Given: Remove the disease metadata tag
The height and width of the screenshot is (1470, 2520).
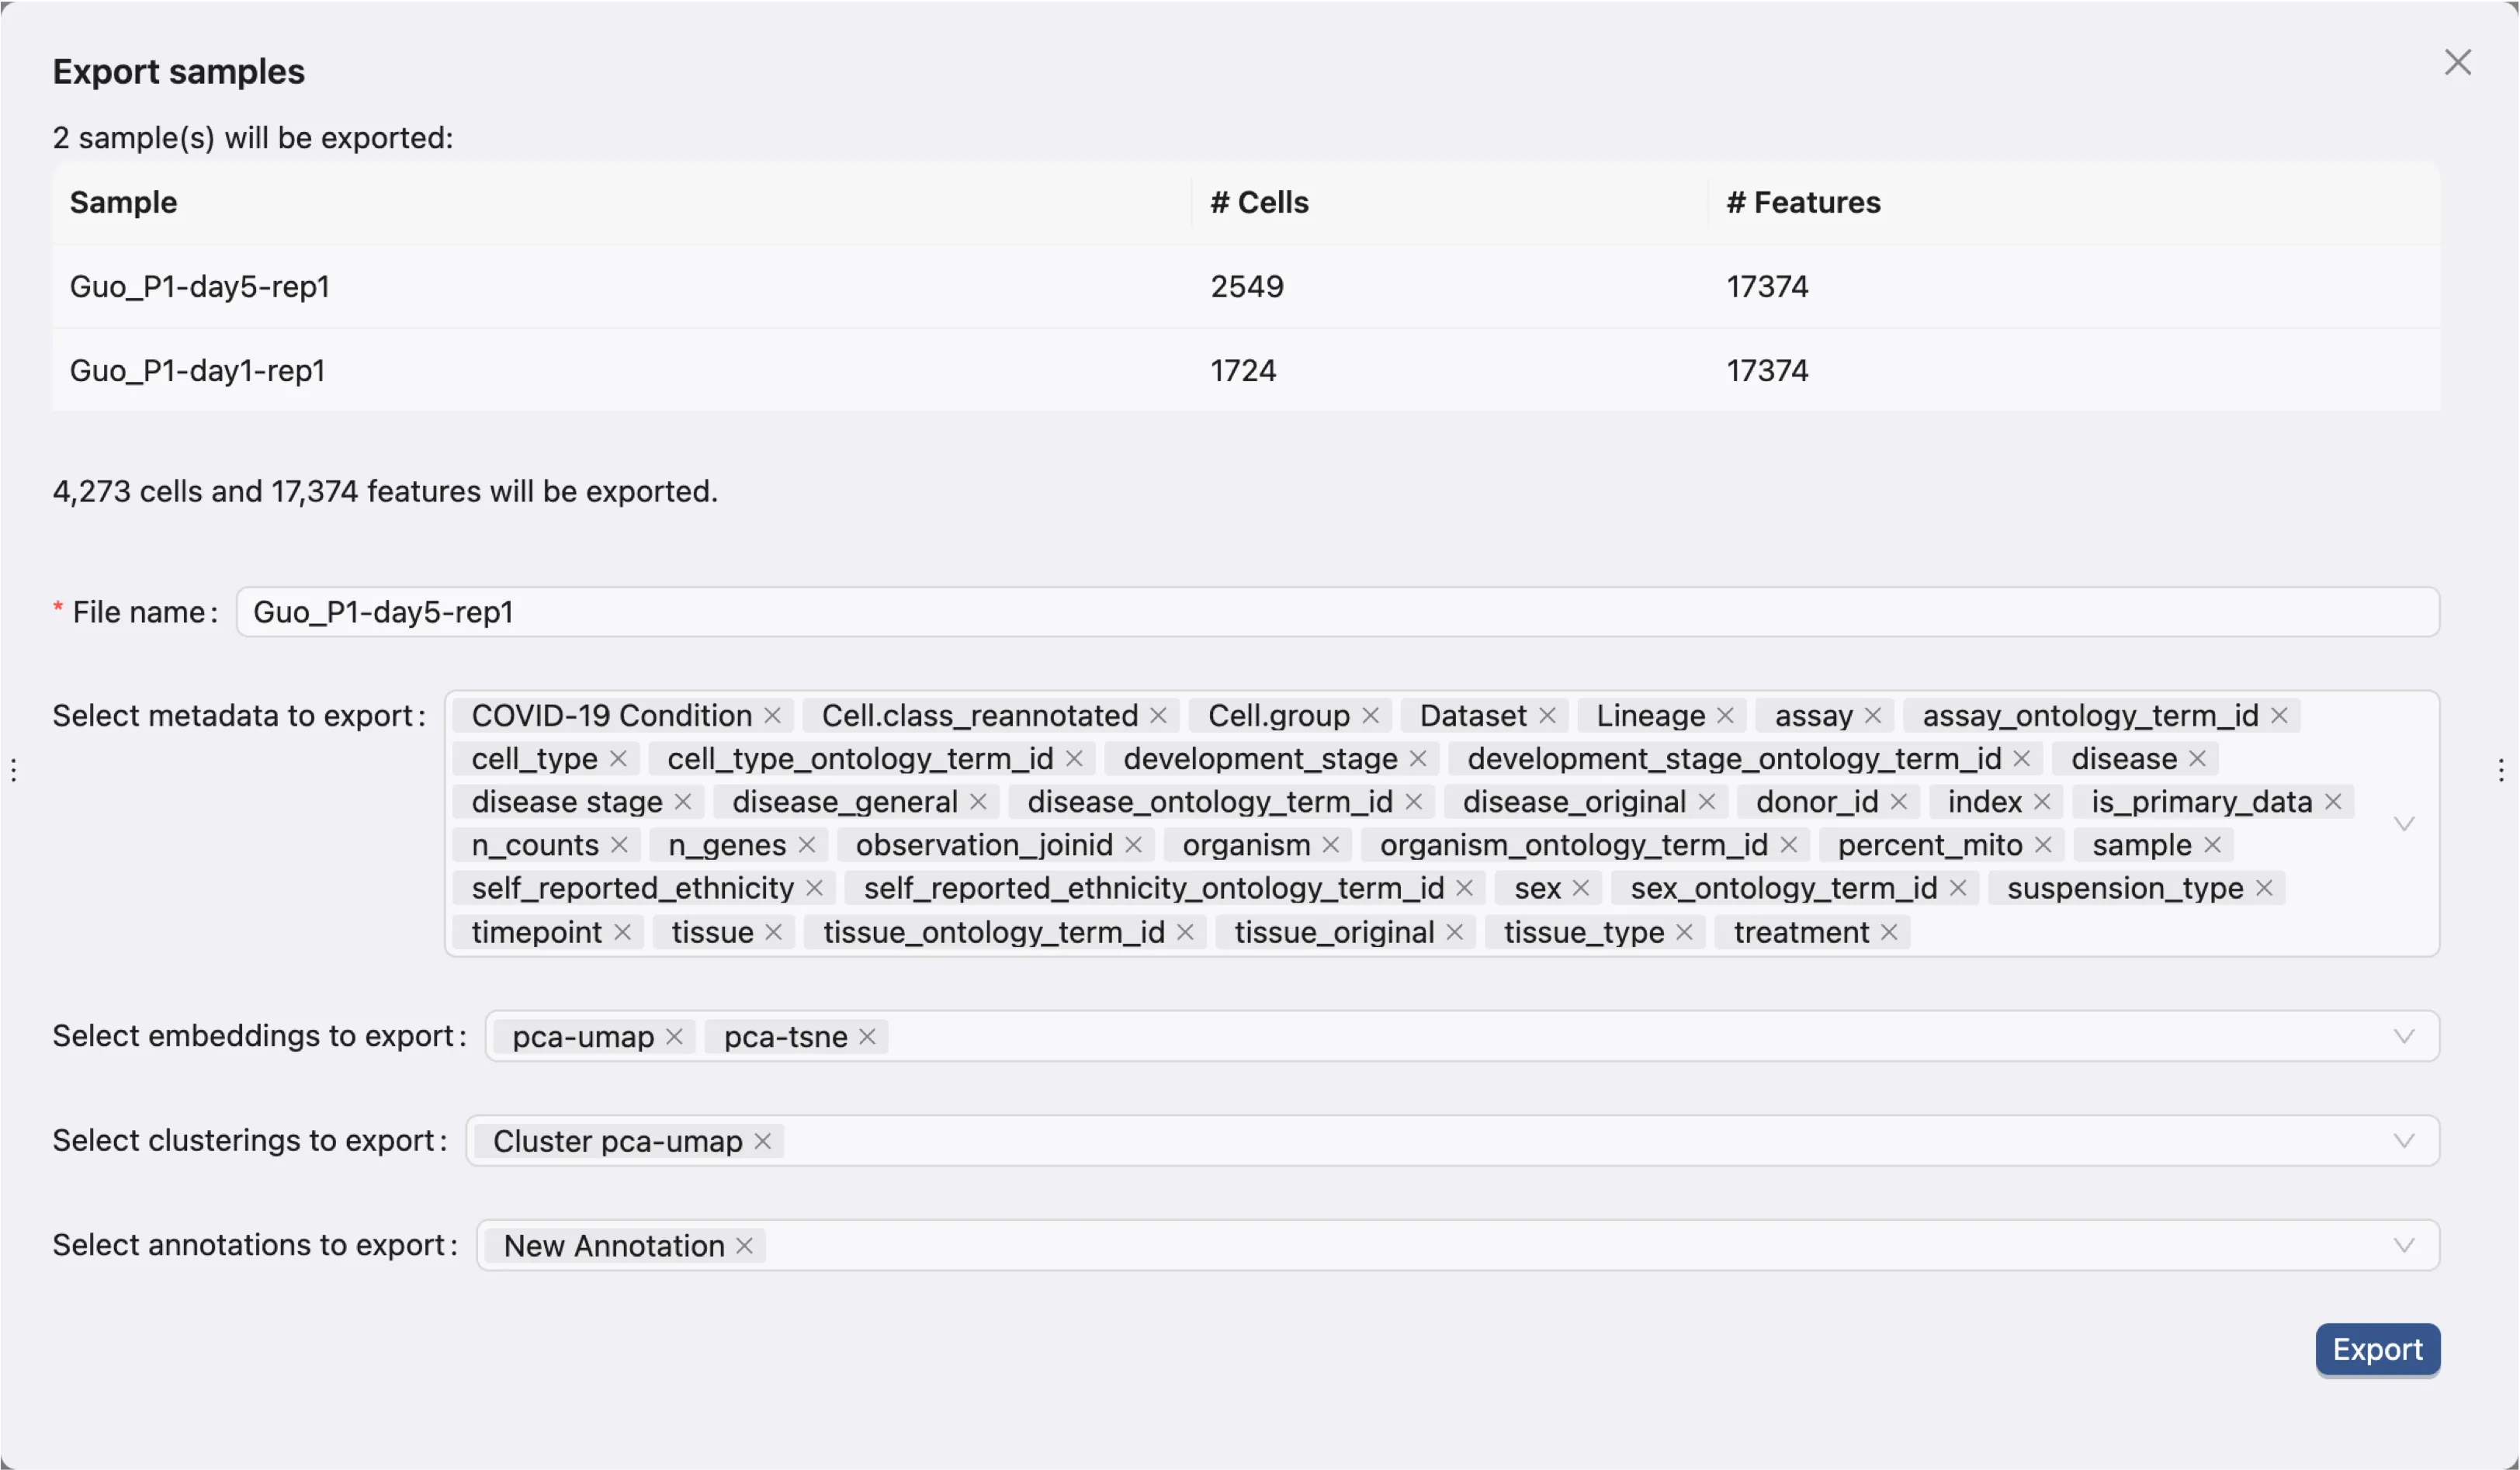Looking at the screenshot, I should (x=2197, y=759).
